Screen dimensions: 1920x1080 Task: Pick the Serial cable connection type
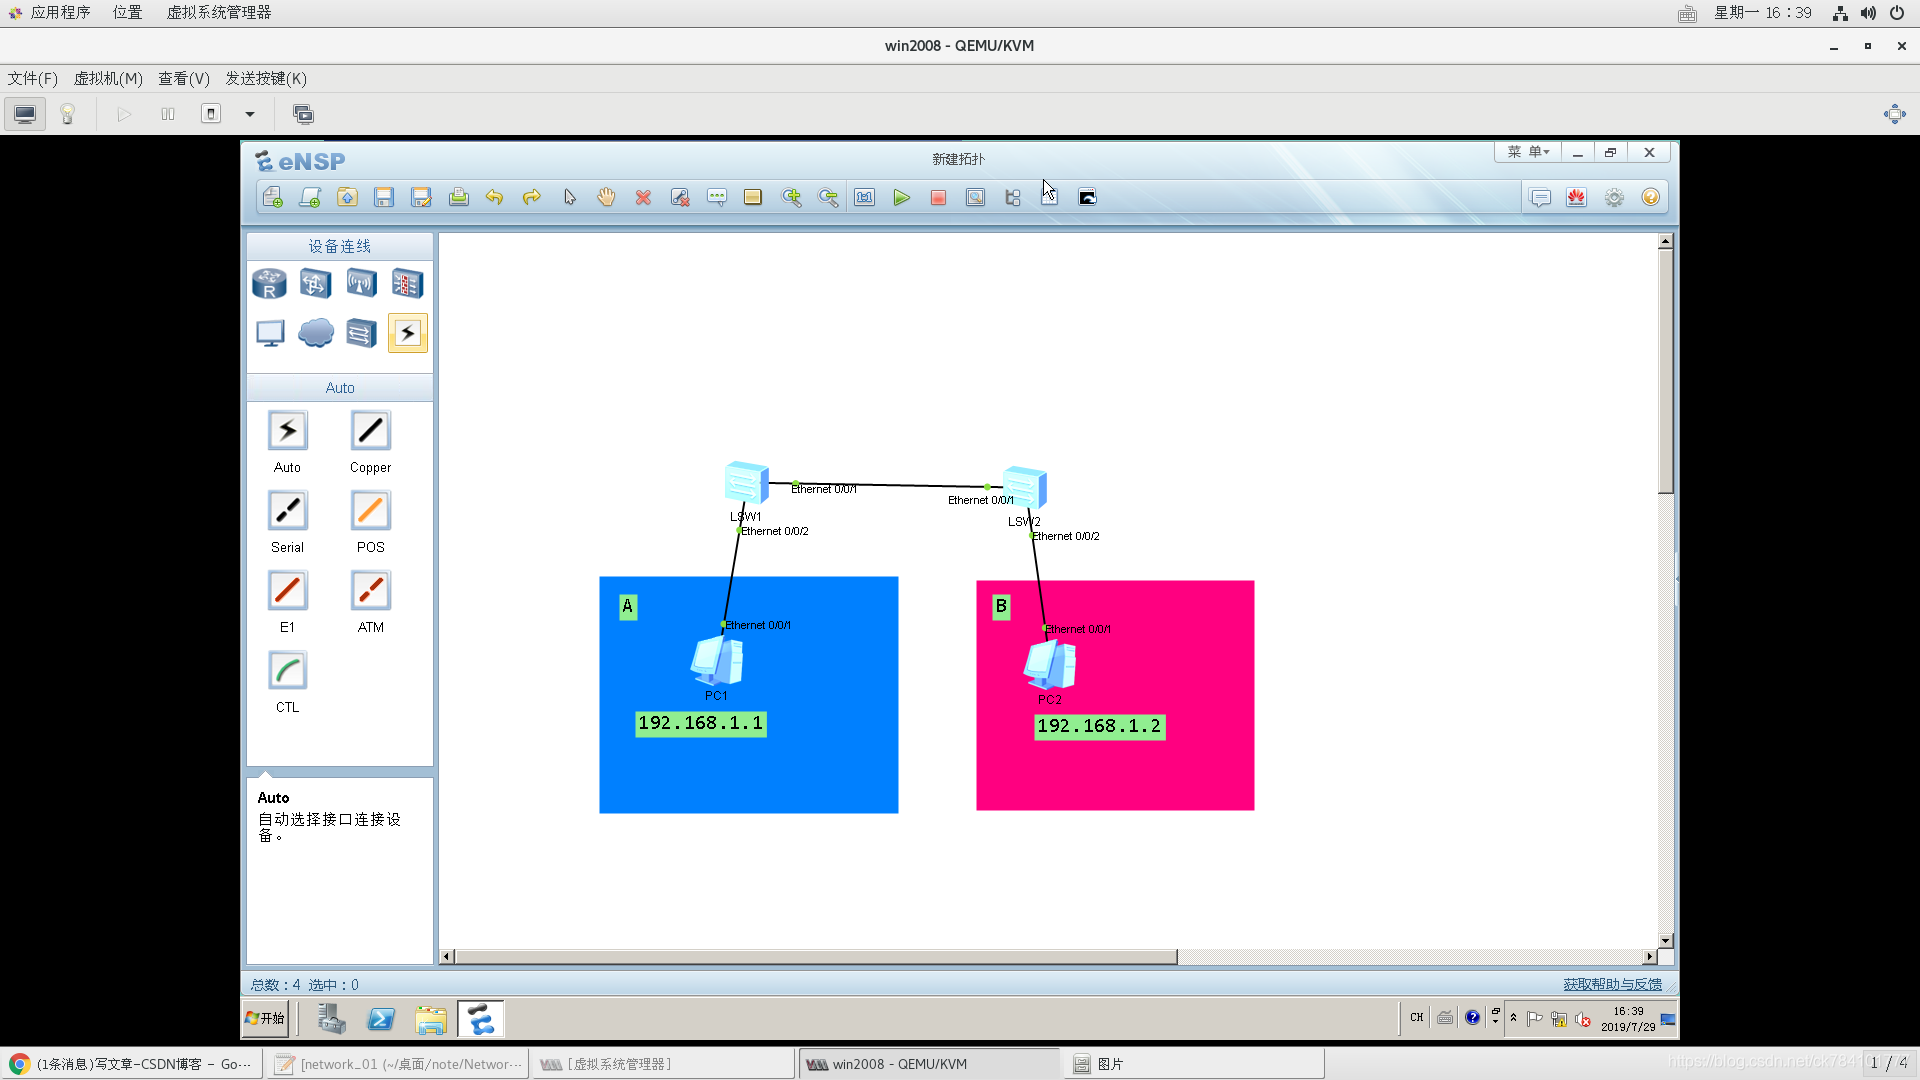click(x=287, y=511)
